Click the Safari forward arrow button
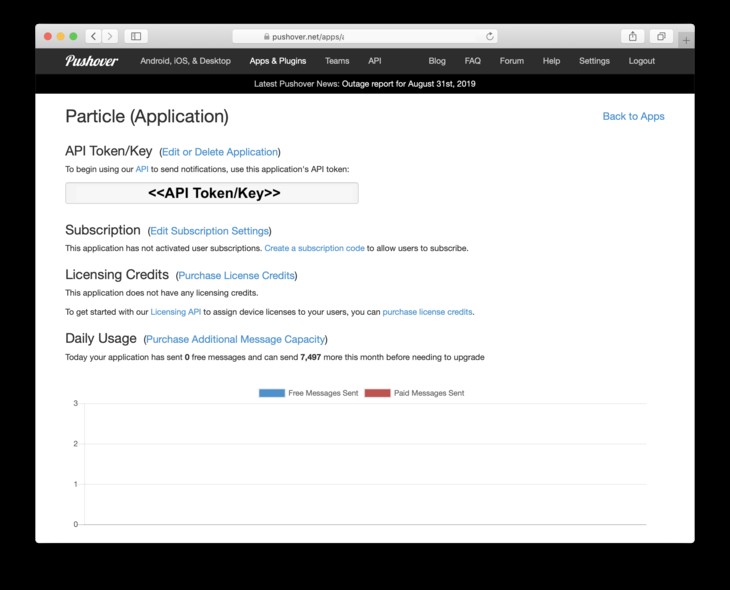The width and height of the screenshot is (730, 590). click(x=109, y=36)
